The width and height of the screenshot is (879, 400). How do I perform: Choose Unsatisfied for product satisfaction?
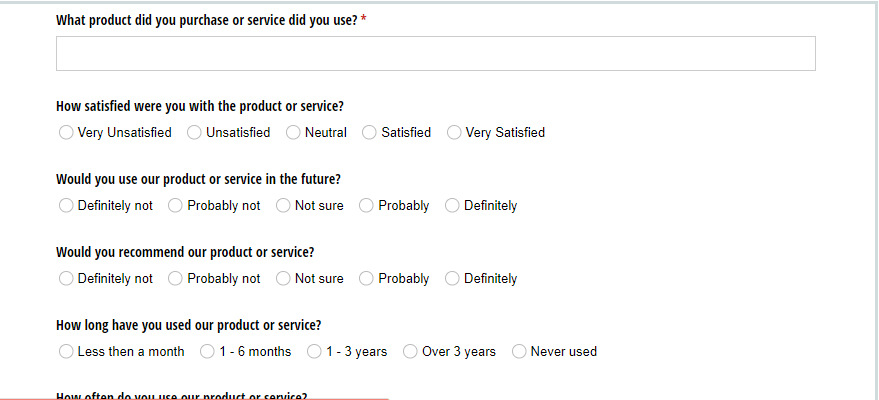(x=194, y=133)
